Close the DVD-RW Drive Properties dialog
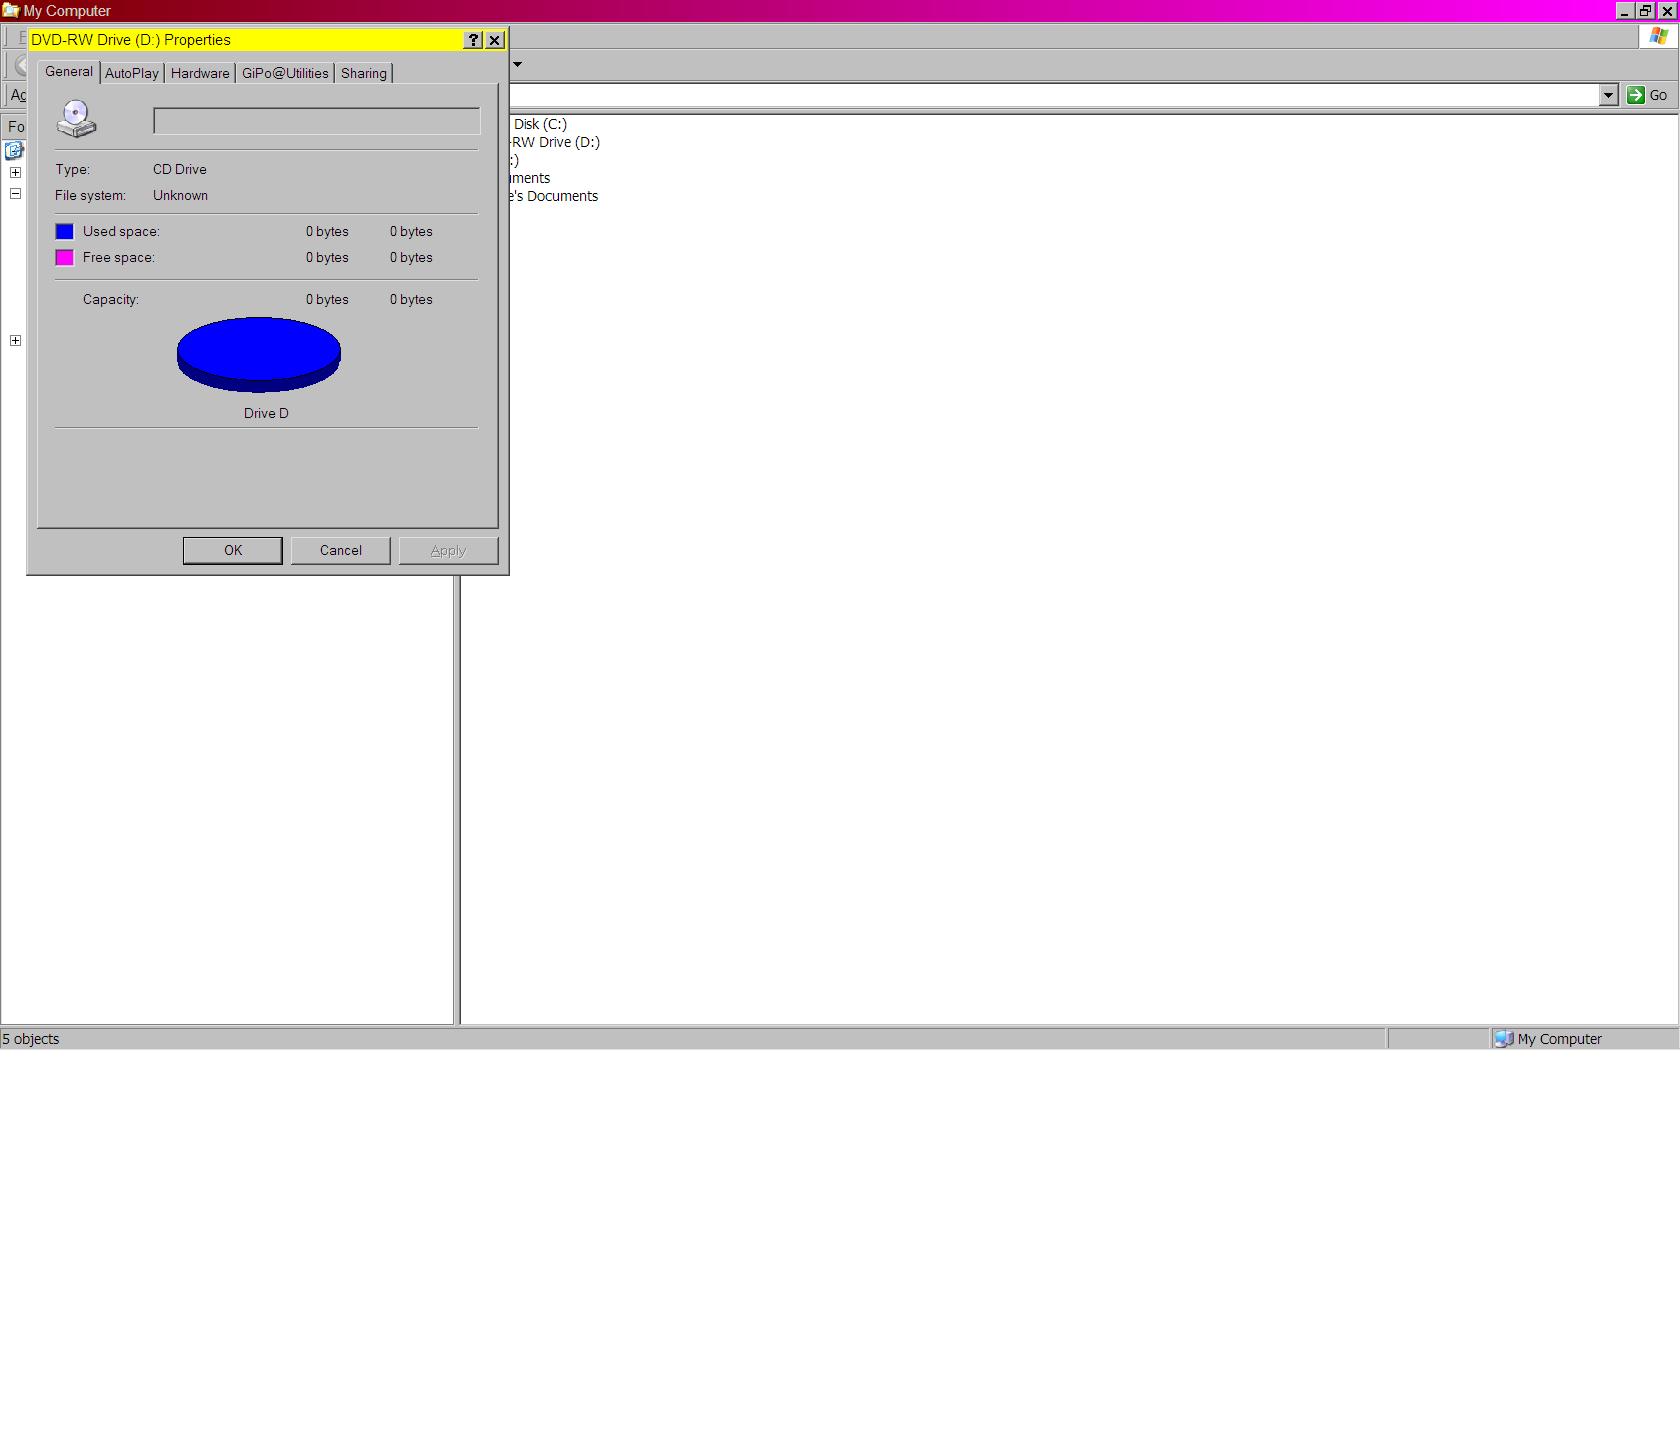 click(x=495, y=40)
